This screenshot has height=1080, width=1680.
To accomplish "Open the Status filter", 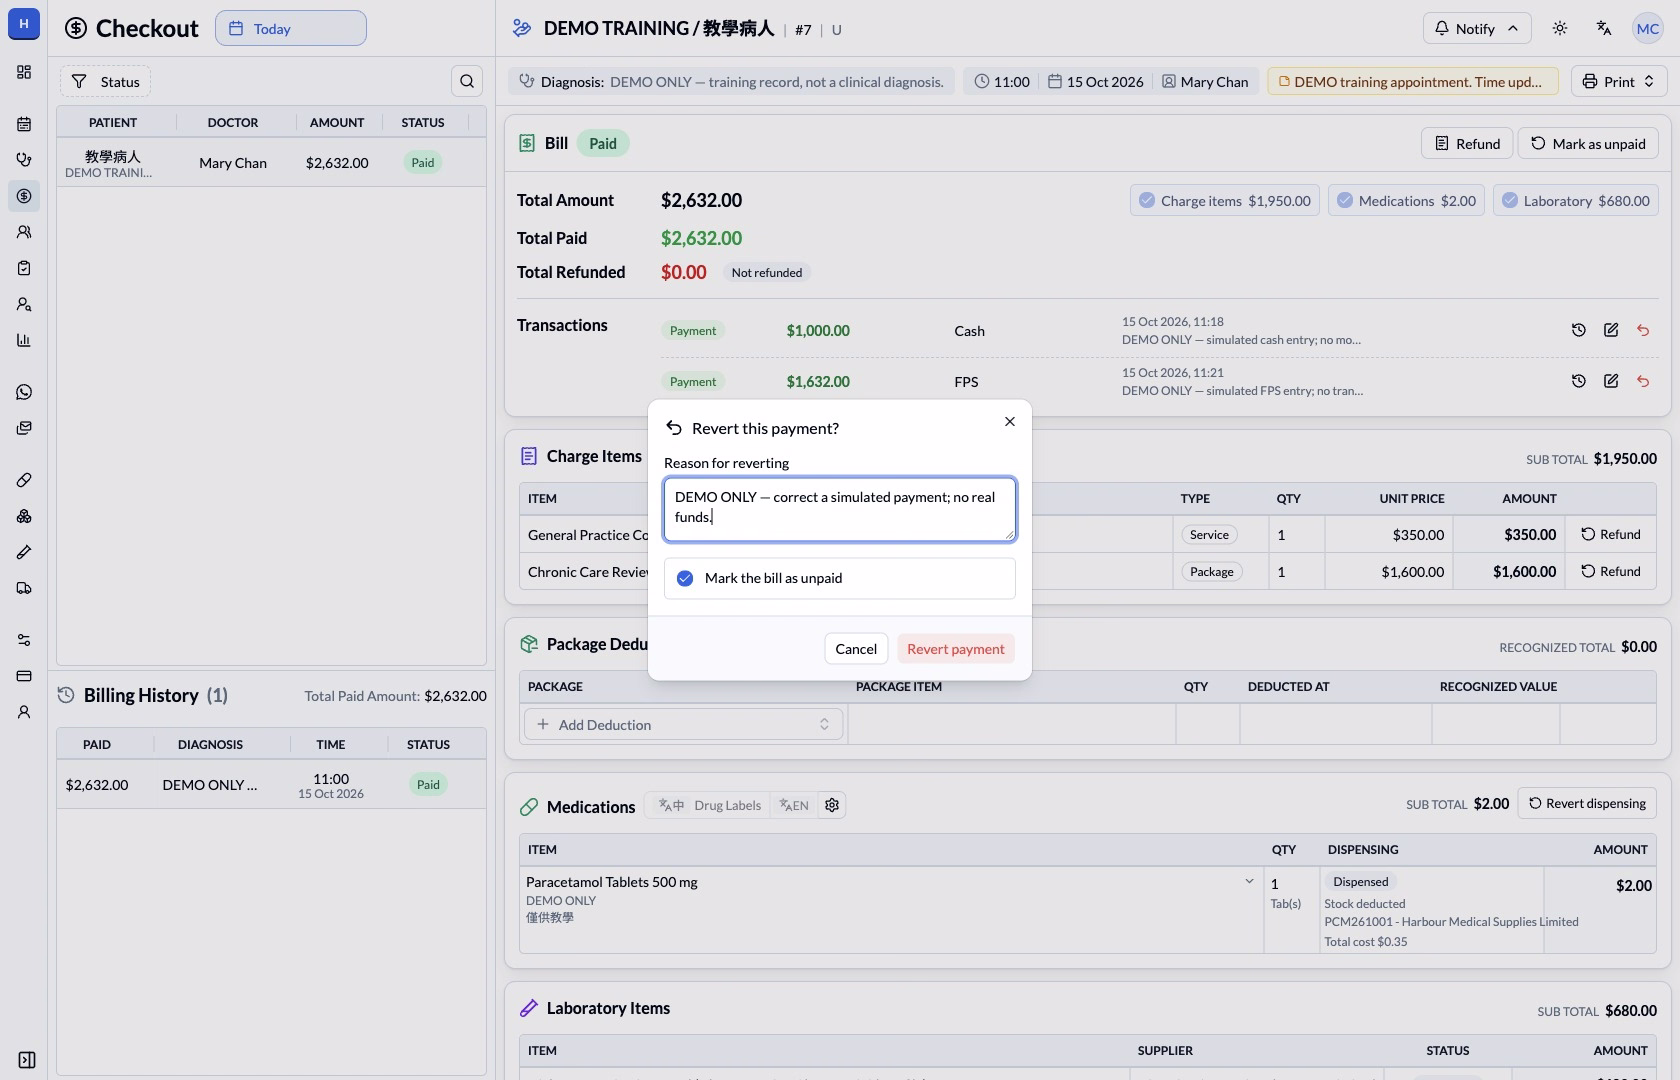I will (x=105, y=81).
